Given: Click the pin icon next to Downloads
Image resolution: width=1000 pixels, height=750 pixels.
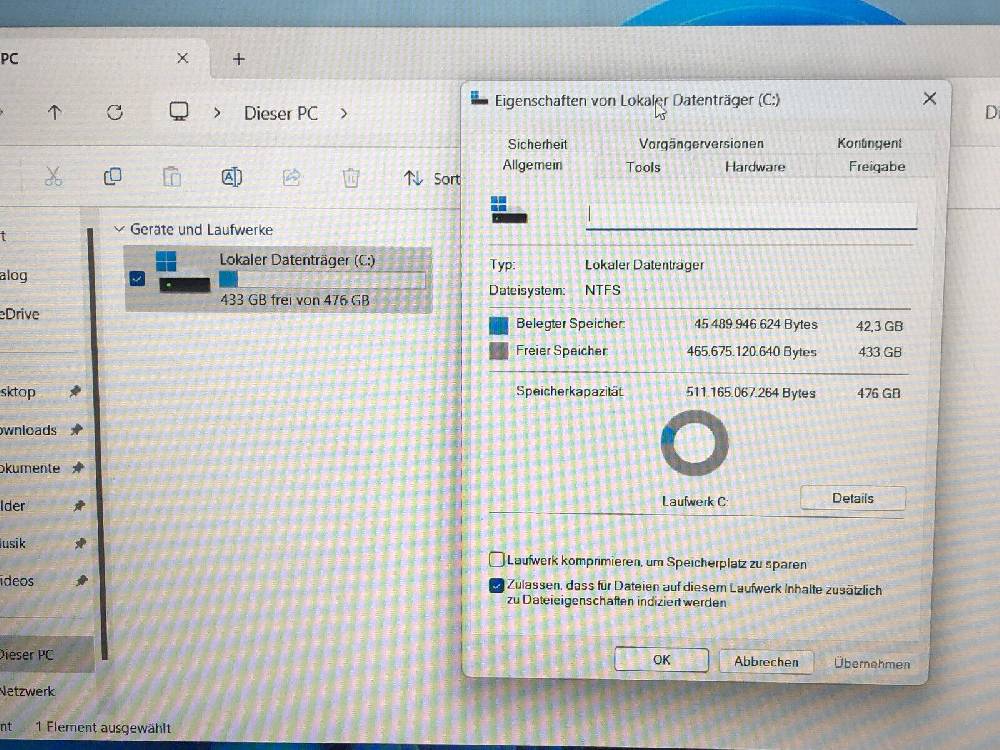Looking at the screenshot, I should 77,430.
